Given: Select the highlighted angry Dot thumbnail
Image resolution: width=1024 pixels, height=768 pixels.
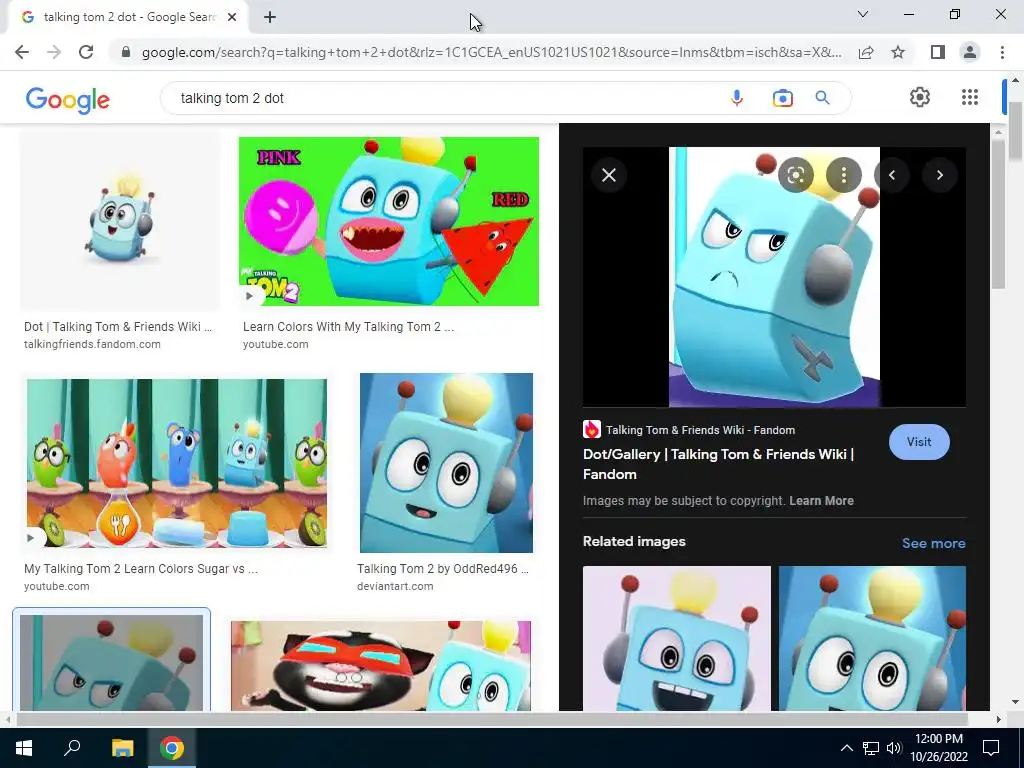Looking at the screenshot, I should tap(112, 662).
